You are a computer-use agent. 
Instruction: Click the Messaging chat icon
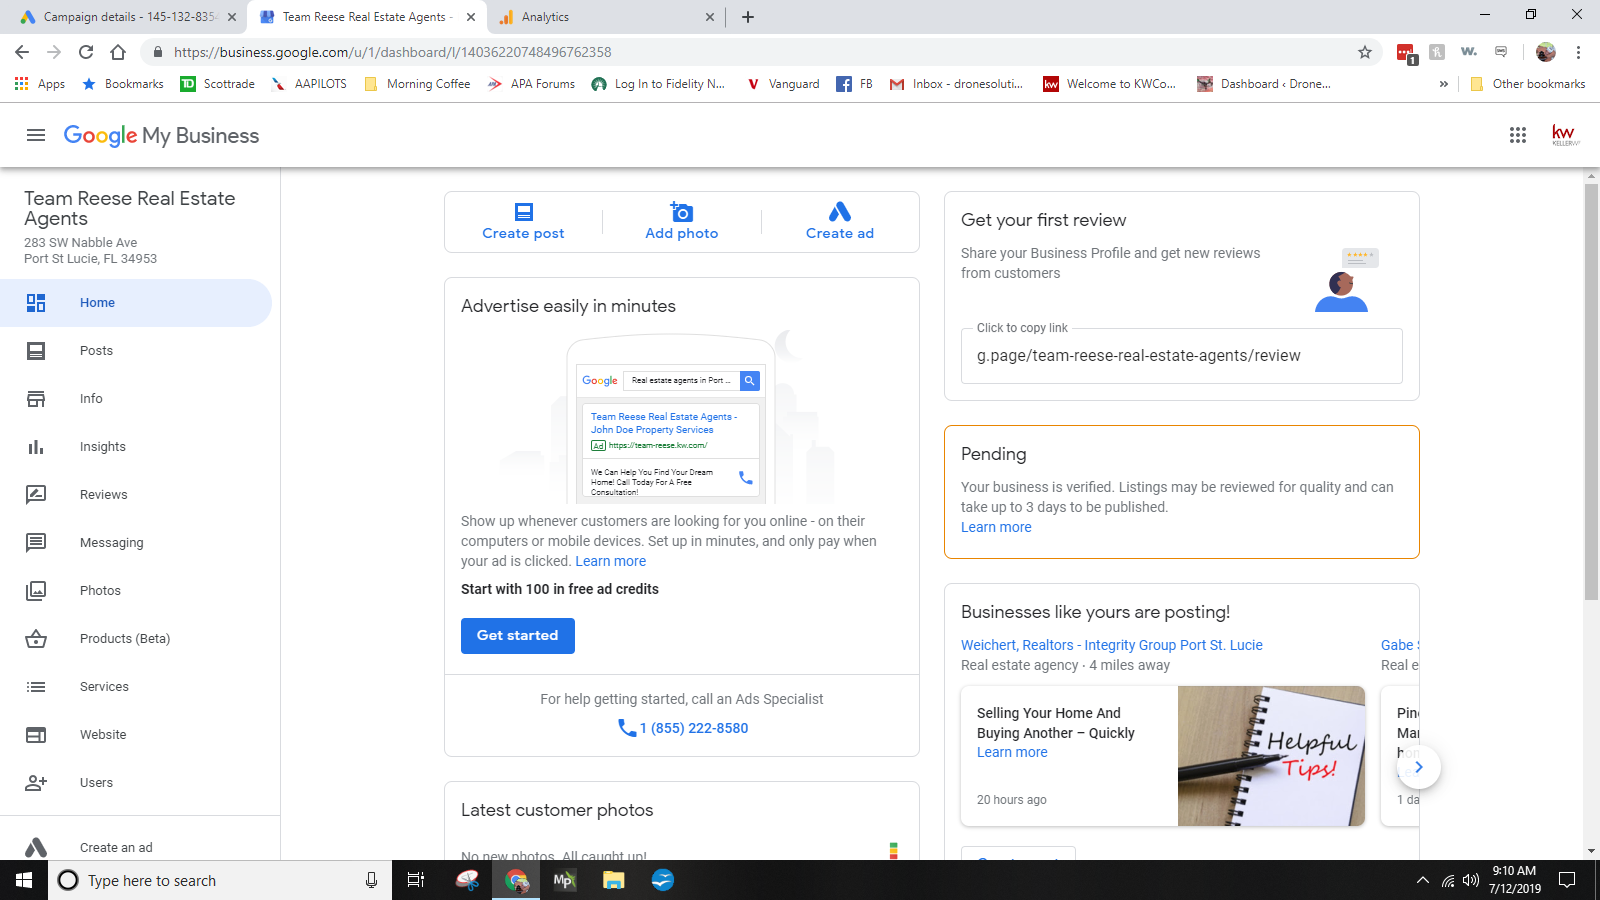(x=36, y=543)
